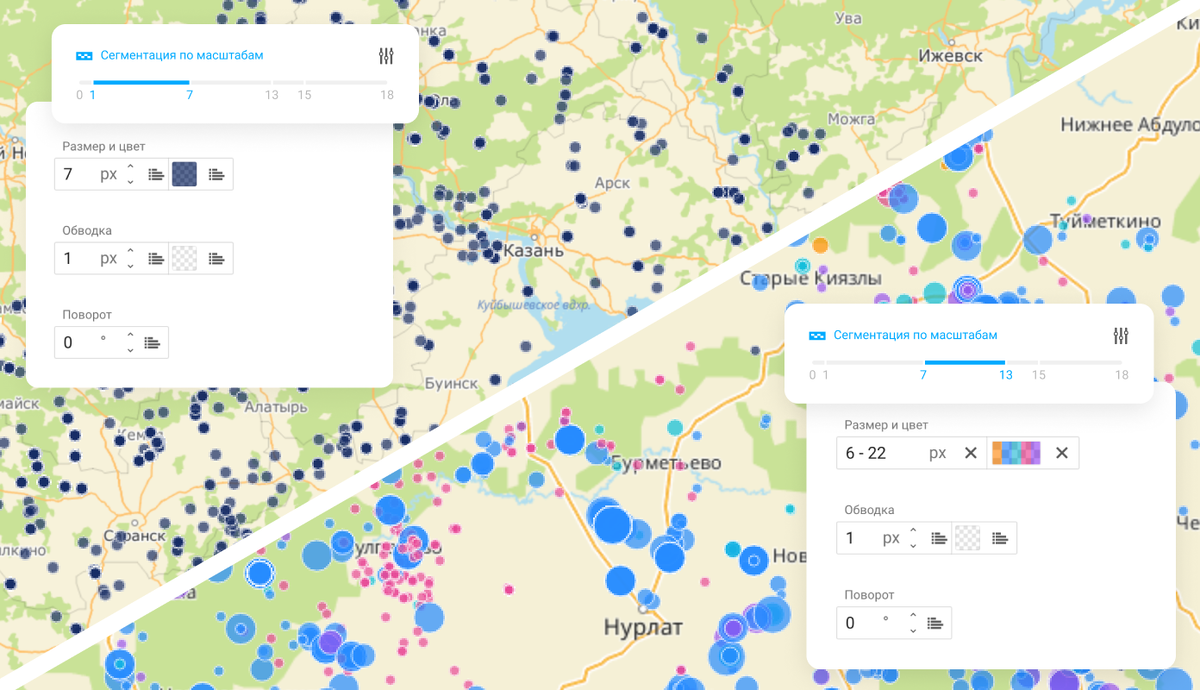Click stroke width list icon in the 7–13 panel
Image resolution: width=1200 pixels, height=690 pixels.
point(939,538)
